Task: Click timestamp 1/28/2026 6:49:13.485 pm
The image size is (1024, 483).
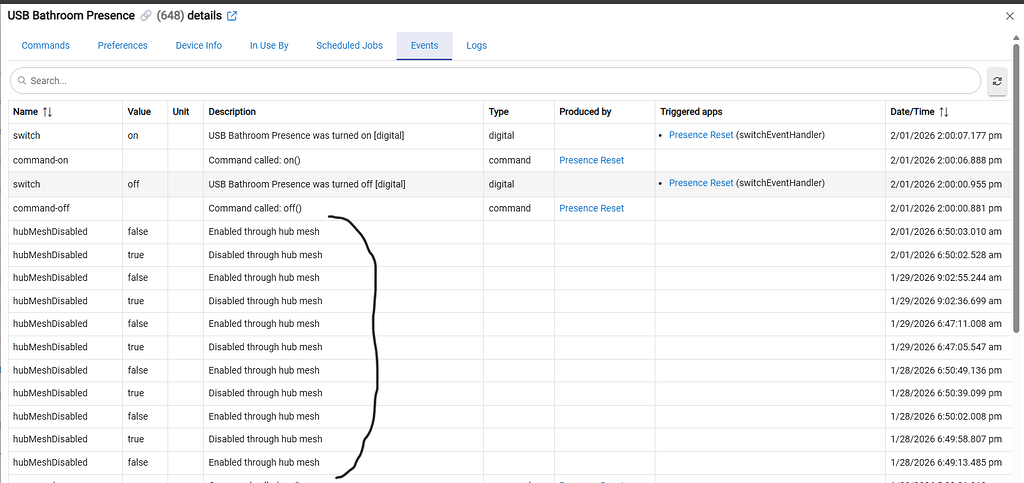Action: click(946, 462)
